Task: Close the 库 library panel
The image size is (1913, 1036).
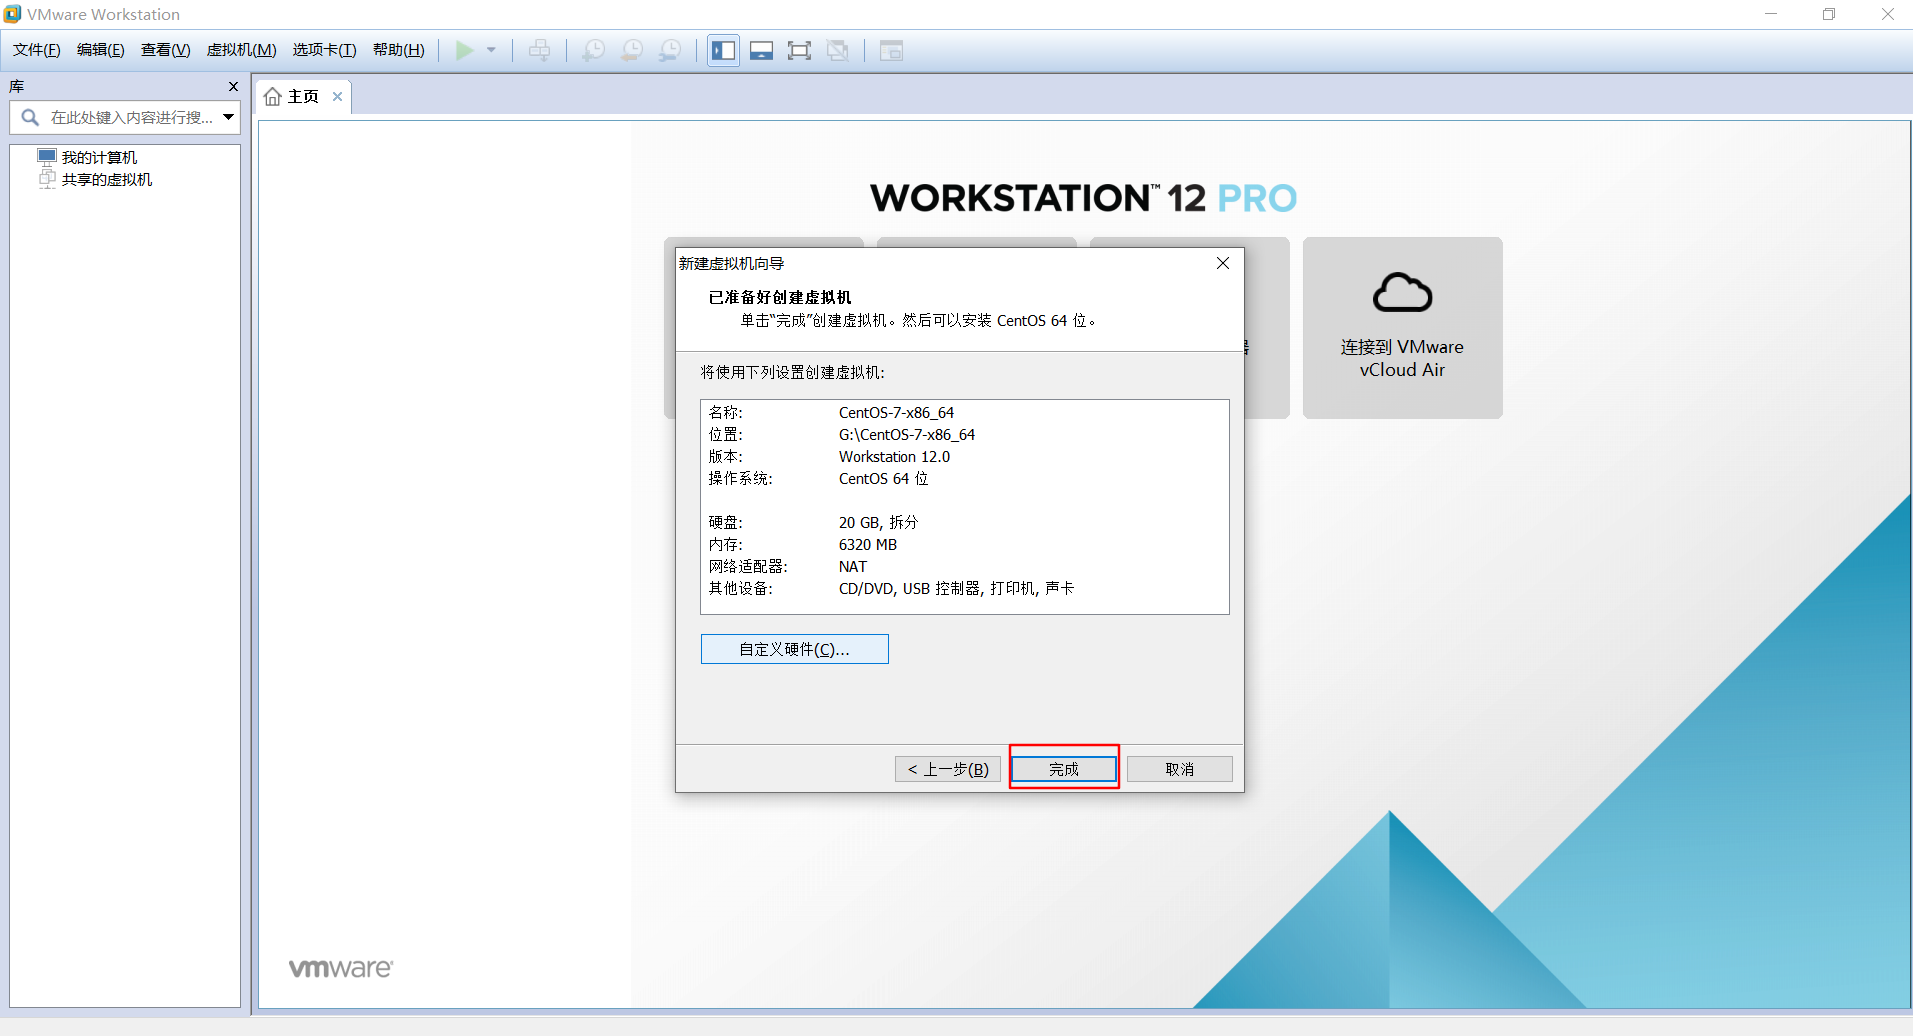Action: click(x=233, y=87)
